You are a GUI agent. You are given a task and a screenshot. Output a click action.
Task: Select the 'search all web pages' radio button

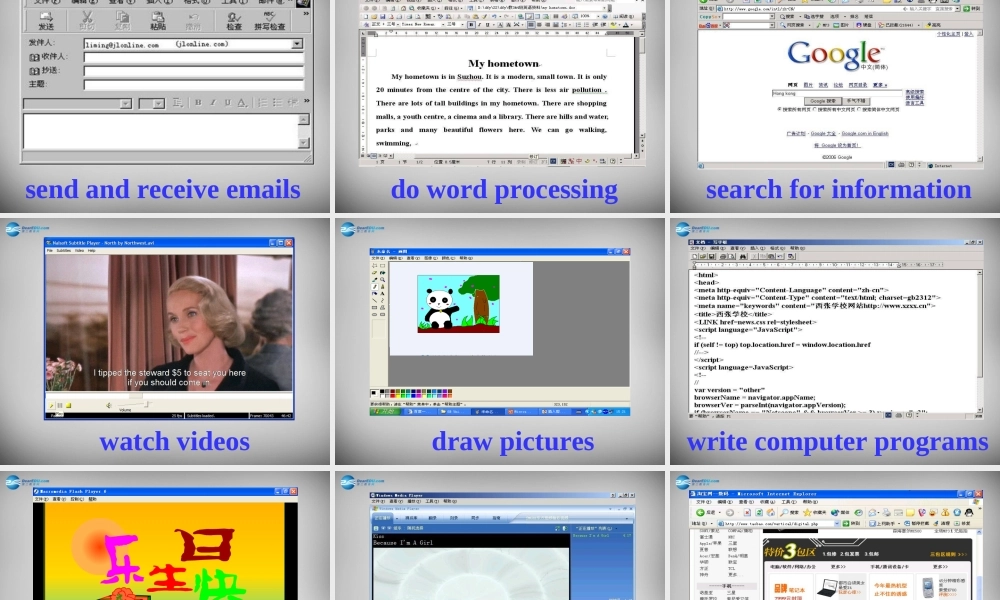780,109
